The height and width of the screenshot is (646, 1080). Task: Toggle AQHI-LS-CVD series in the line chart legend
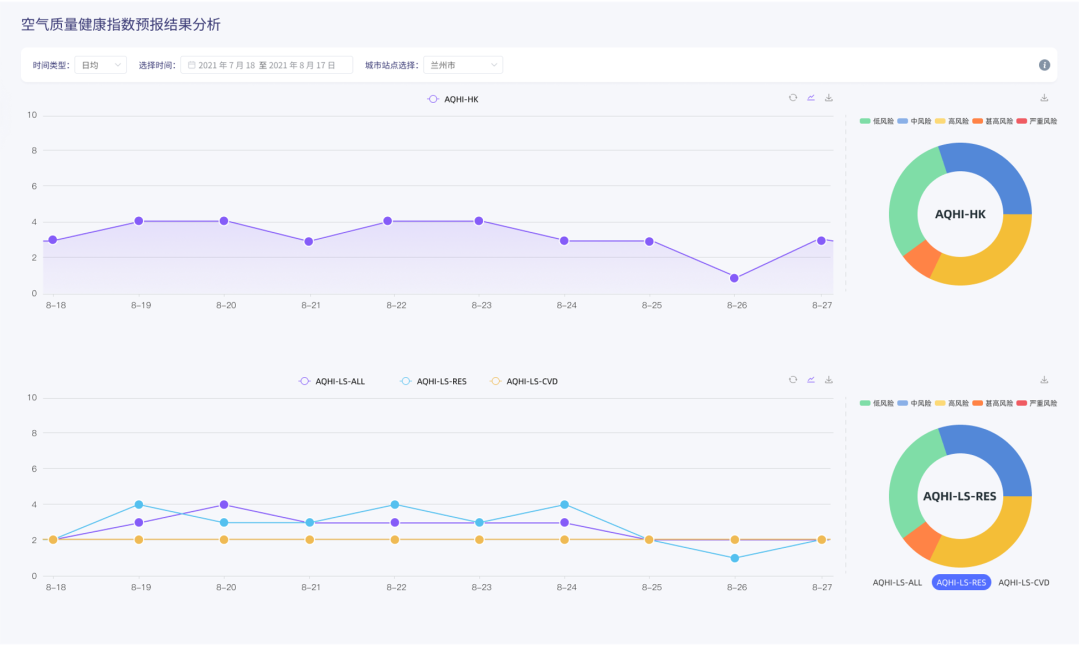click(x=523, y=382)
